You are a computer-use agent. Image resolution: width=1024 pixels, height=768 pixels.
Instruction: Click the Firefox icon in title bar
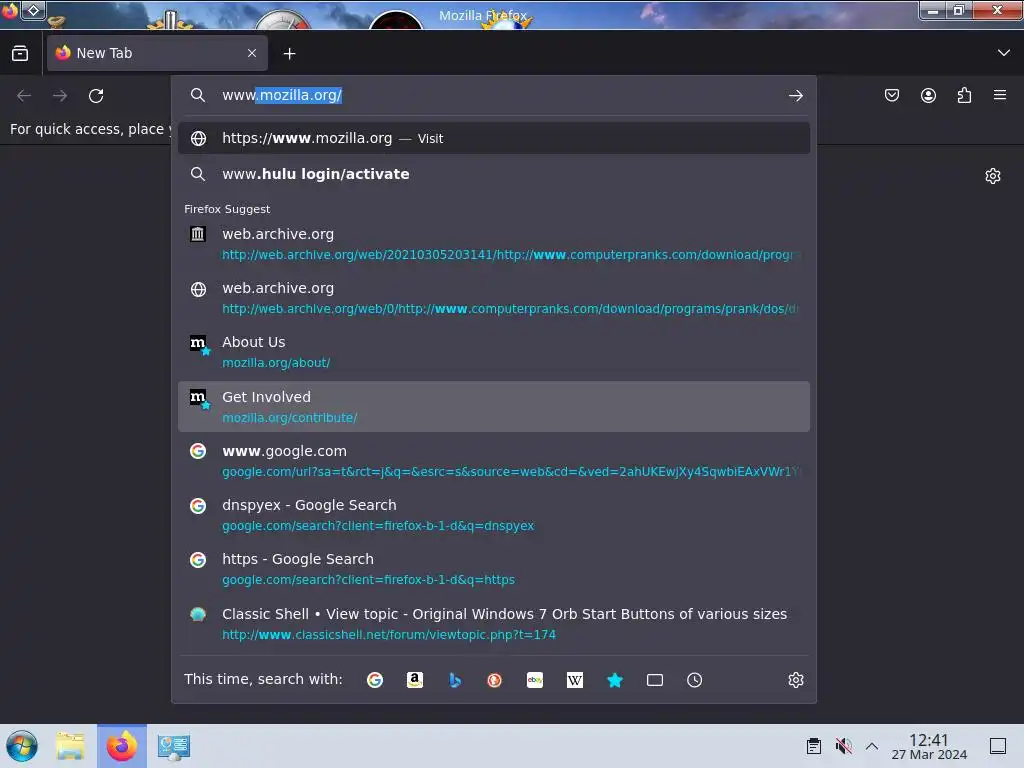coord(9,10)
